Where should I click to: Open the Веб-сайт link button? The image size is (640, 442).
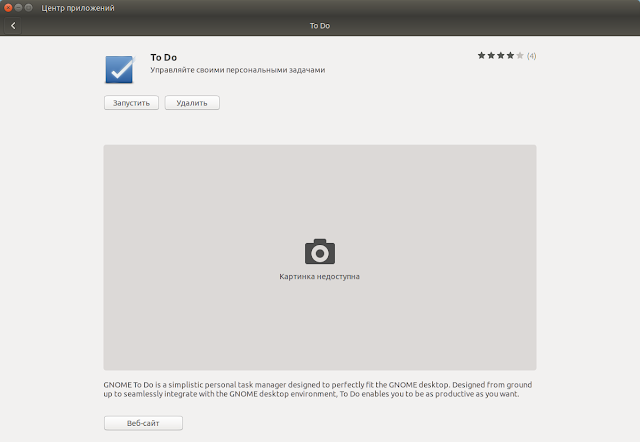coord(143,423)
